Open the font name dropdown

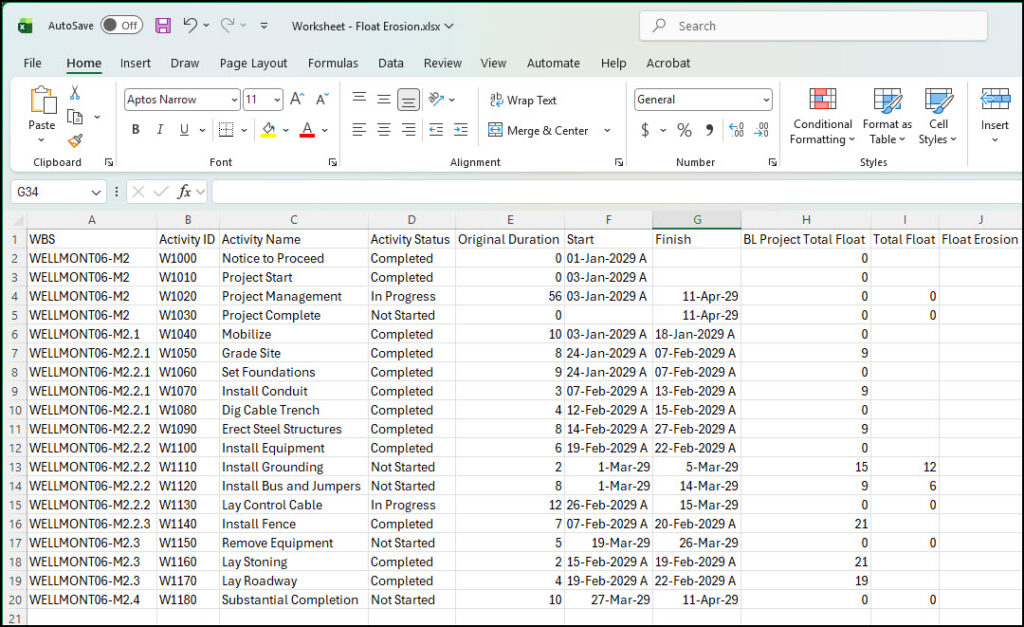click(234, 100)
